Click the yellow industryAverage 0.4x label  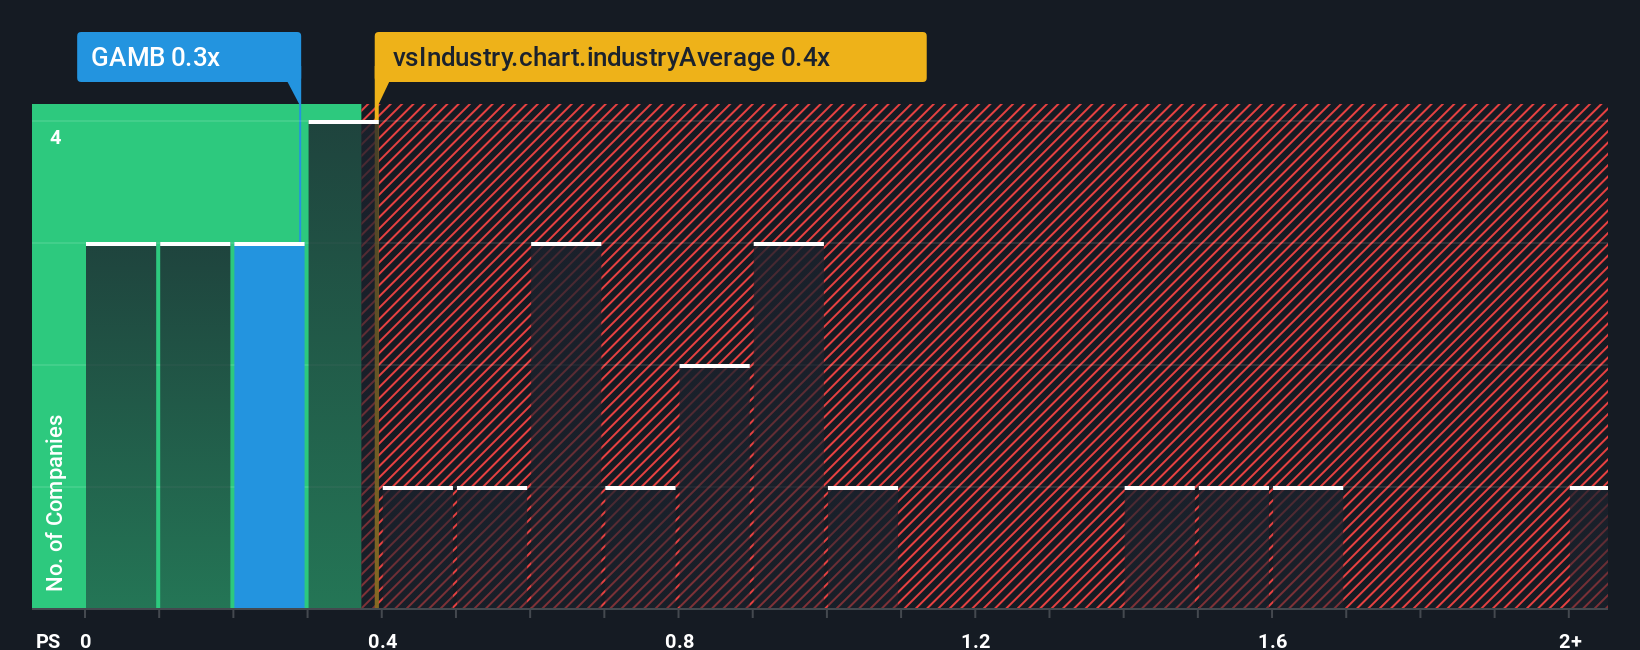pos(650,57)
